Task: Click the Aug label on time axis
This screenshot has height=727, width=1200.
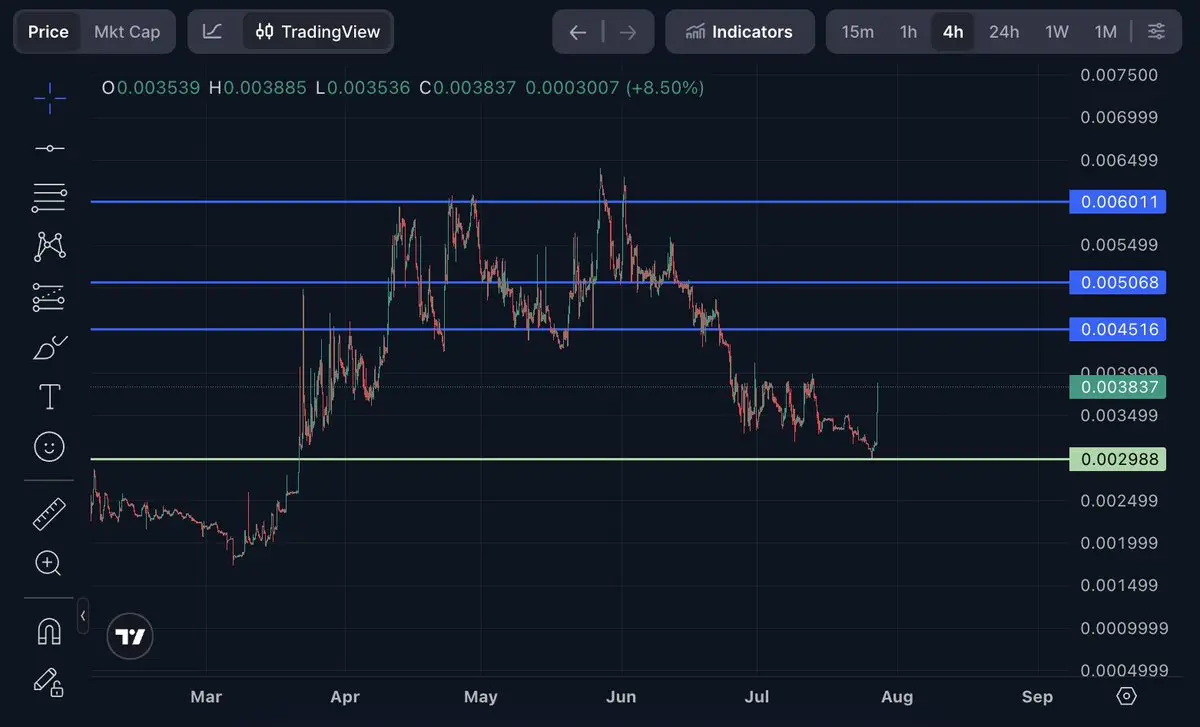Action: pyautogui.click(x=897, y=696)
